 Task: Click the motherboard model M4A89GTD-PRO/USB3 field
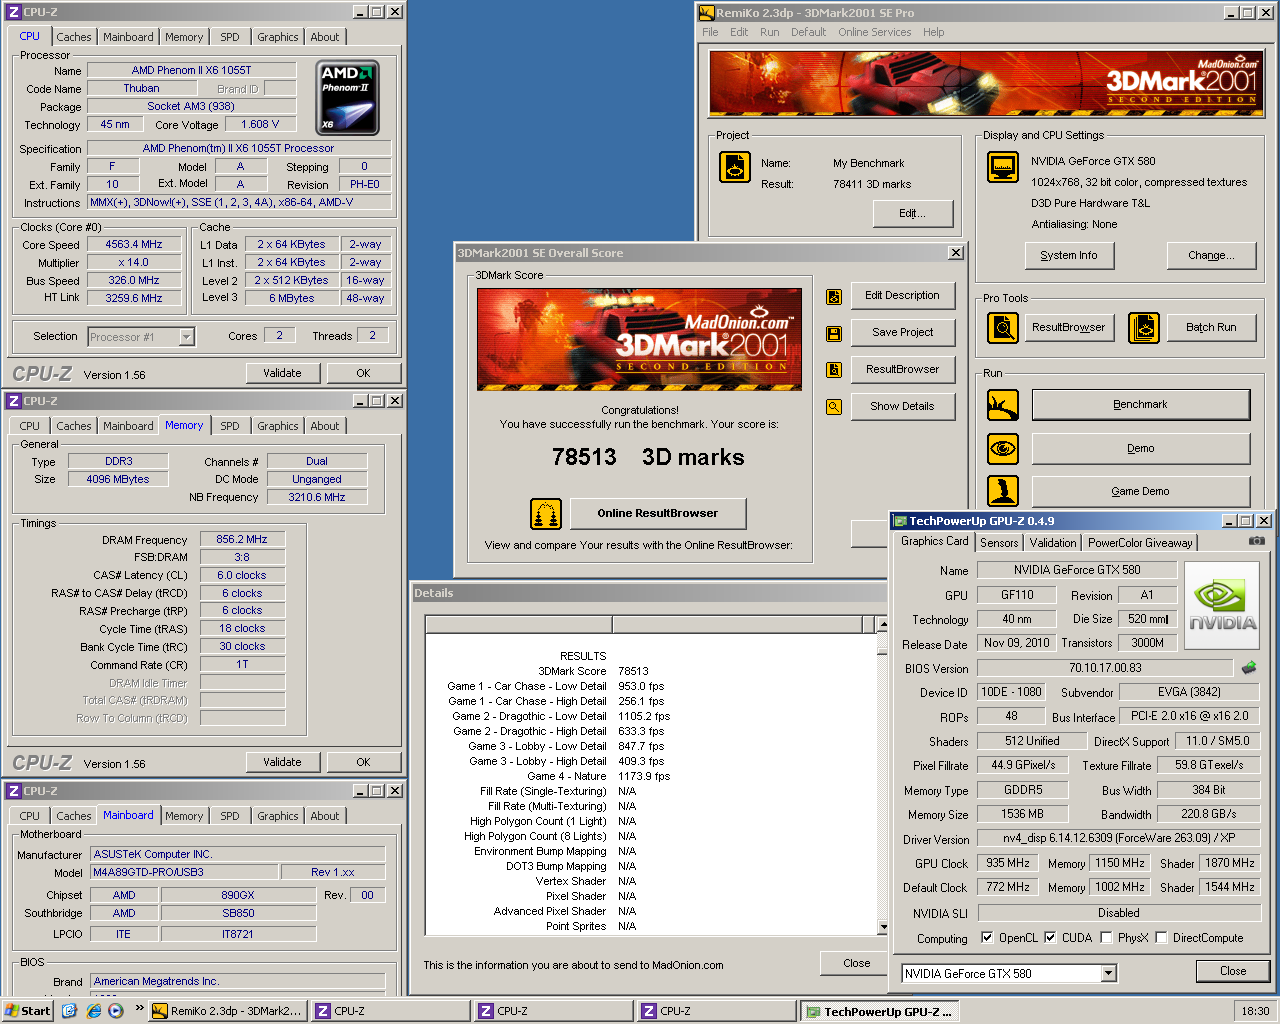184,873
